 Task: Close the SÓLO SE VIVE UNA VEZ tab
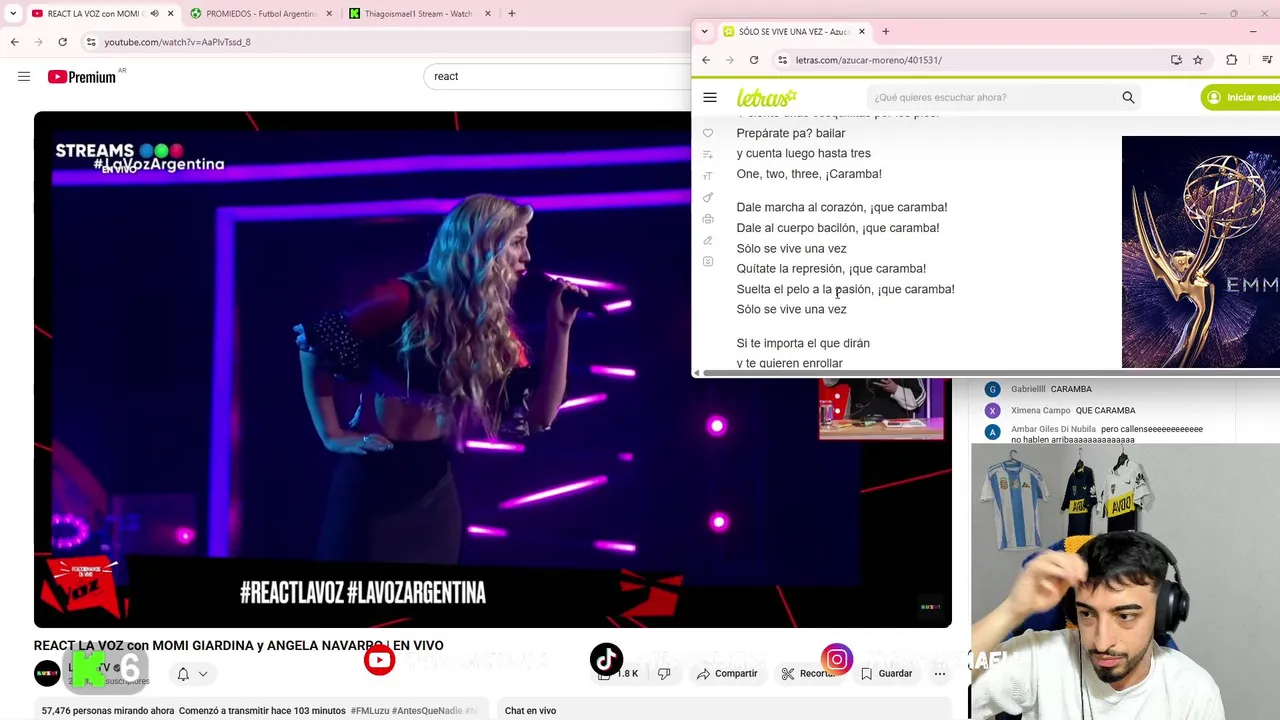861,32
